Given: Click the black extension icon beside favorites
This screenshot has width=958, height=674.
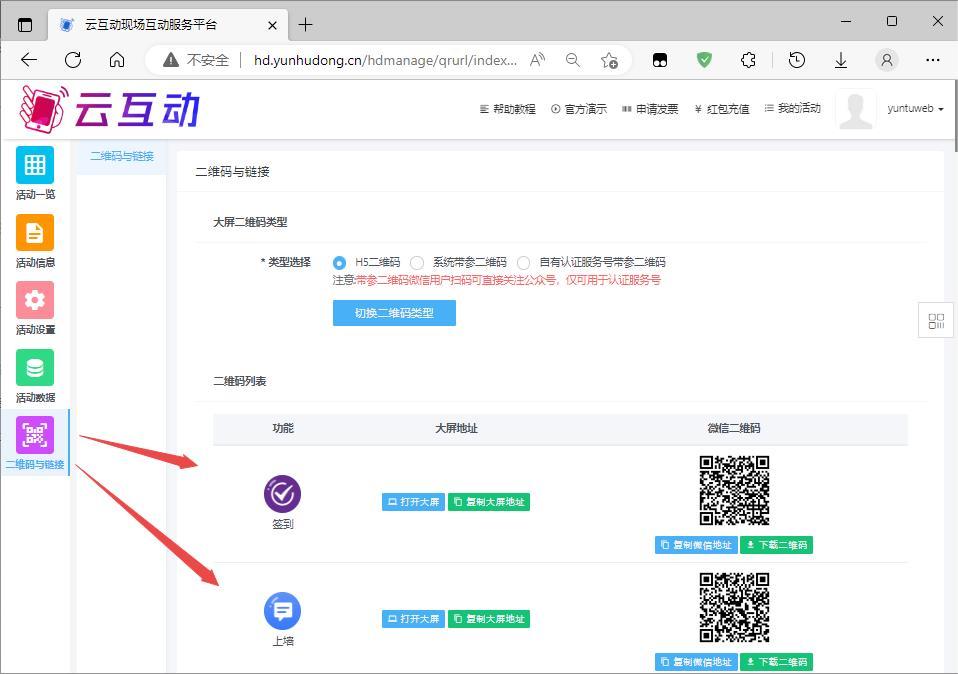Looking at the screenshot, I should pyautogui.click(x=660, y=60).
